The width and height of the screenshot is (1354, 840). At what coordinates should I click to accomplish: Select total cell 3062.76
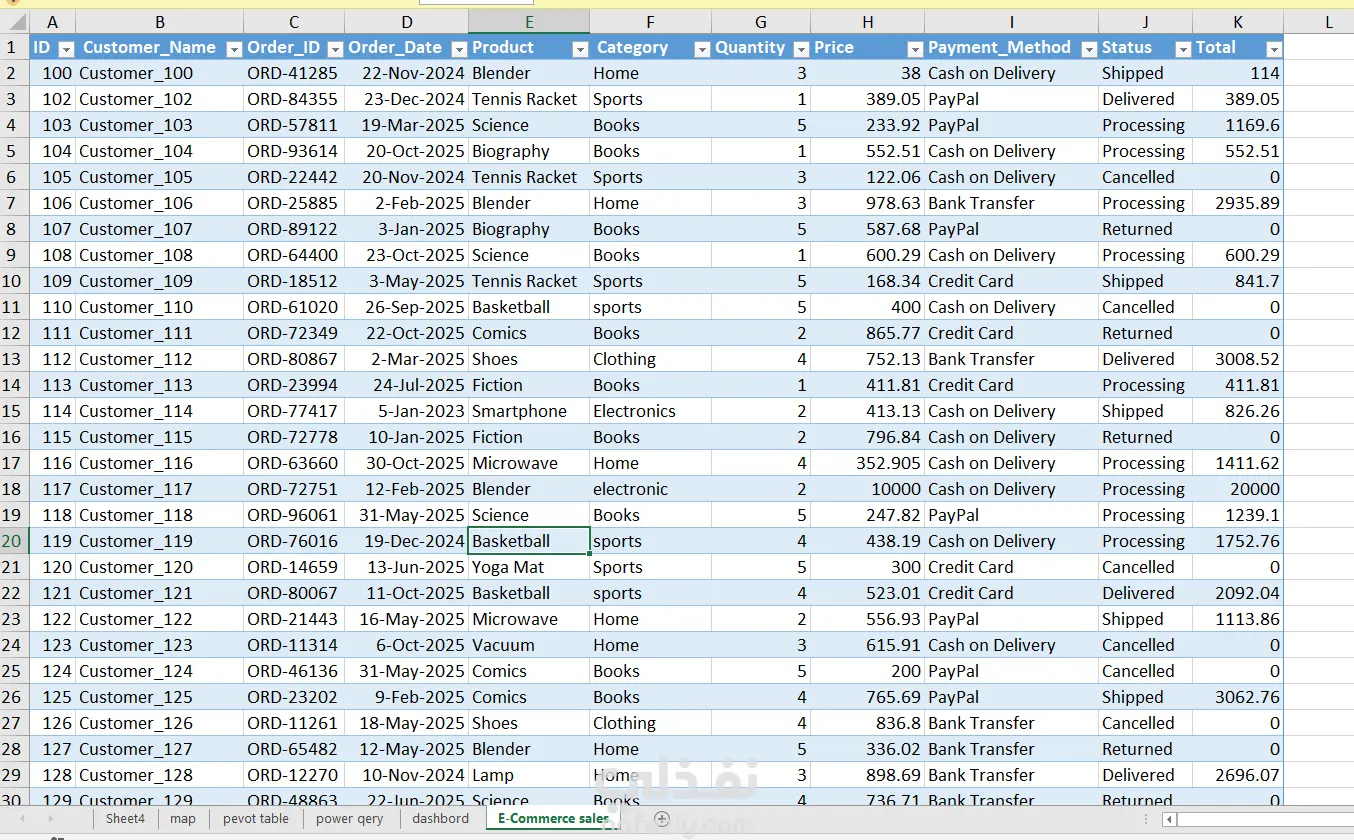(x=1238, y=697)
